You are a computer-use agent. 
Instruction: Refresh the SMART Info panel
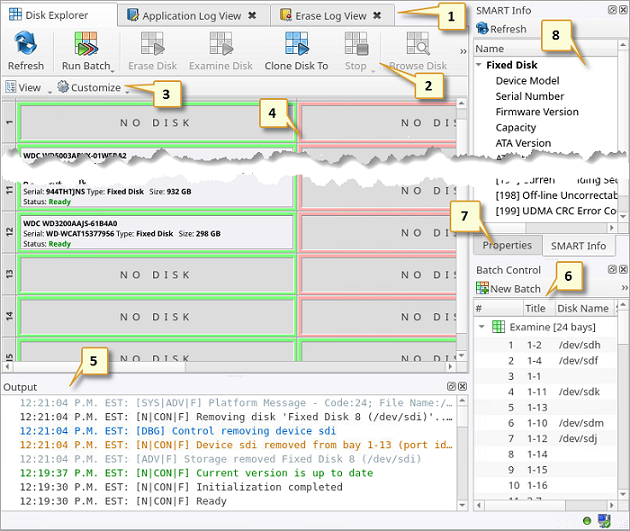(x=501, y=29)
